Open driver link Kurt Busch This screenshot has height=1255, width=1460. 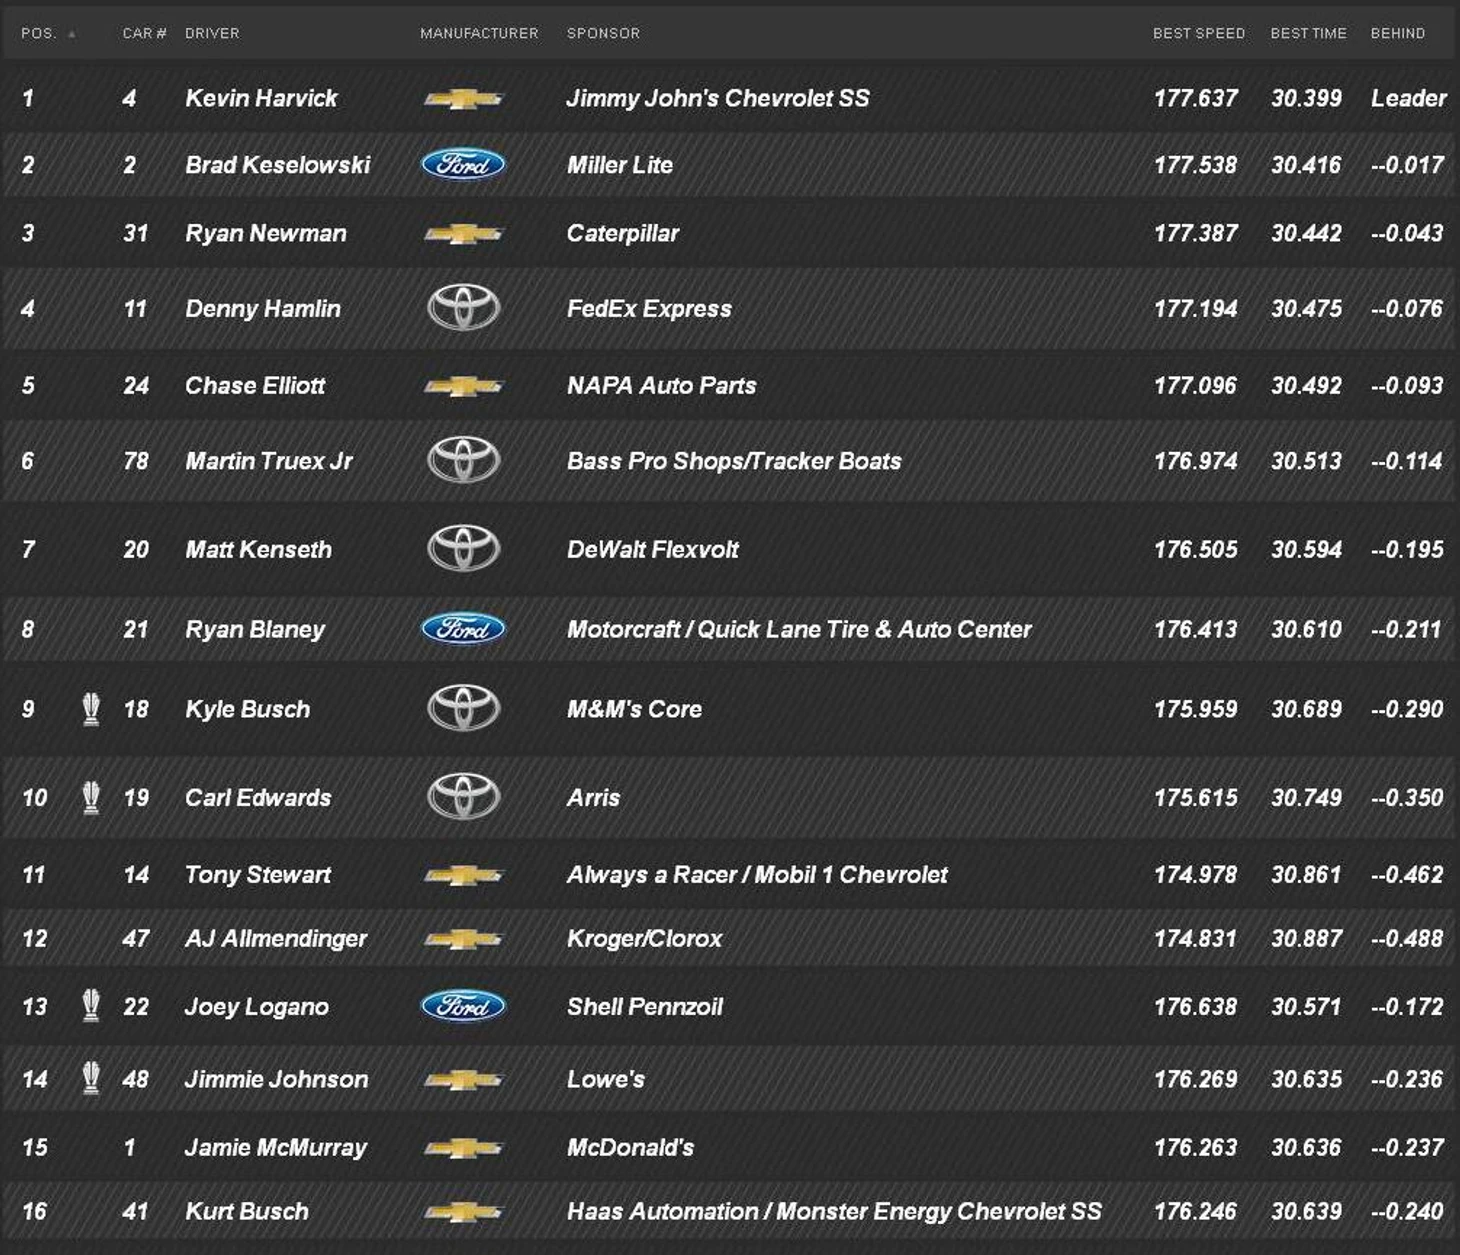tap(247, 1211)
